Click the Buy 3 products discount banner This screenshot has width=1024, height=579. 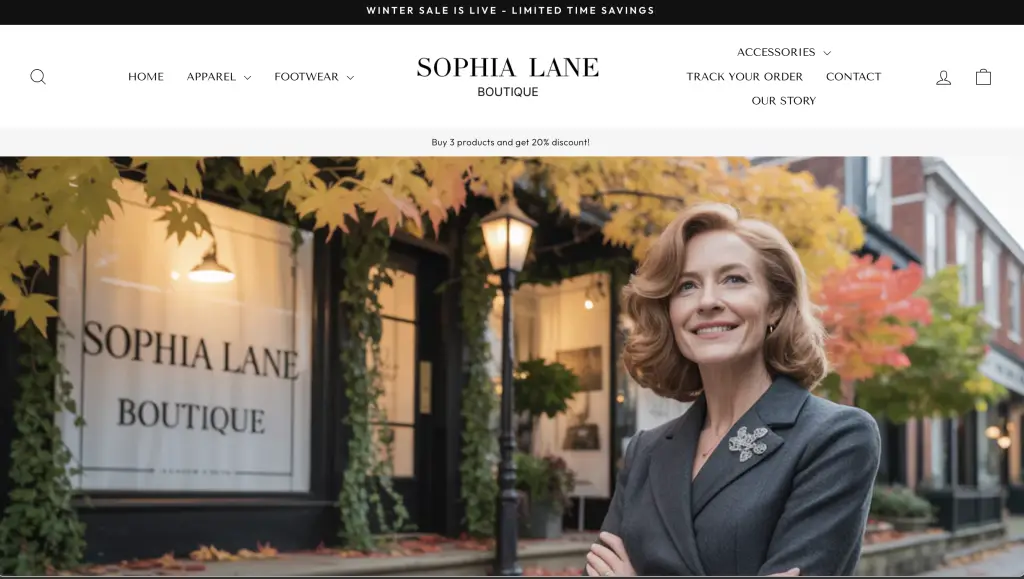511,142
